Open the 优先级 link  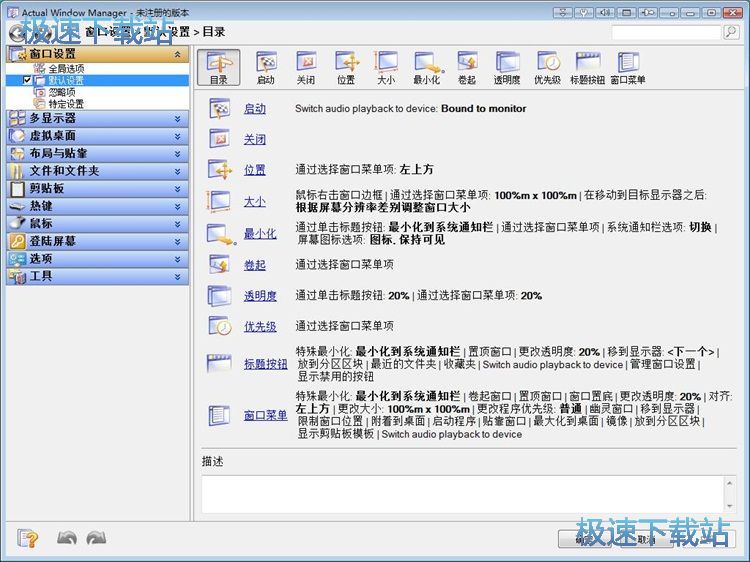pos(260,327)
